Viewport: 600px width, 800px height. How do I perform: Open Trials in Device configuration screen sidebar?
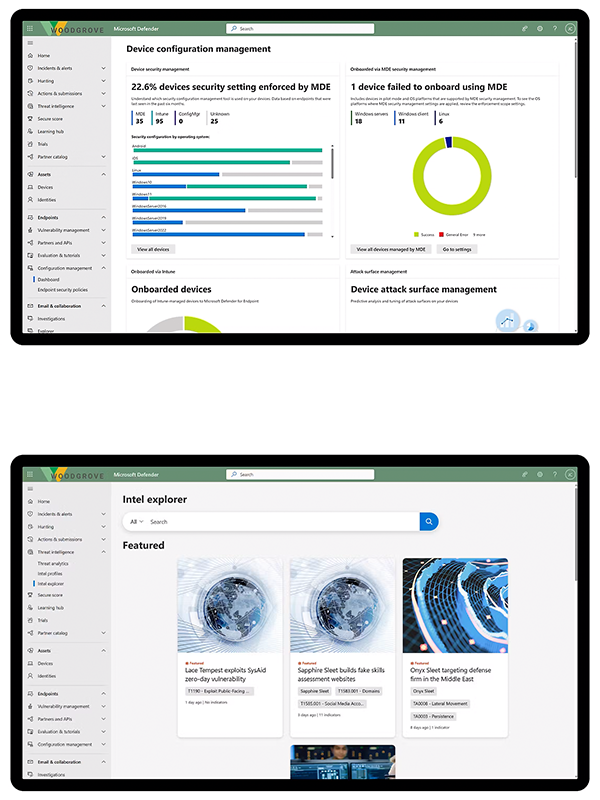(43, 144)
